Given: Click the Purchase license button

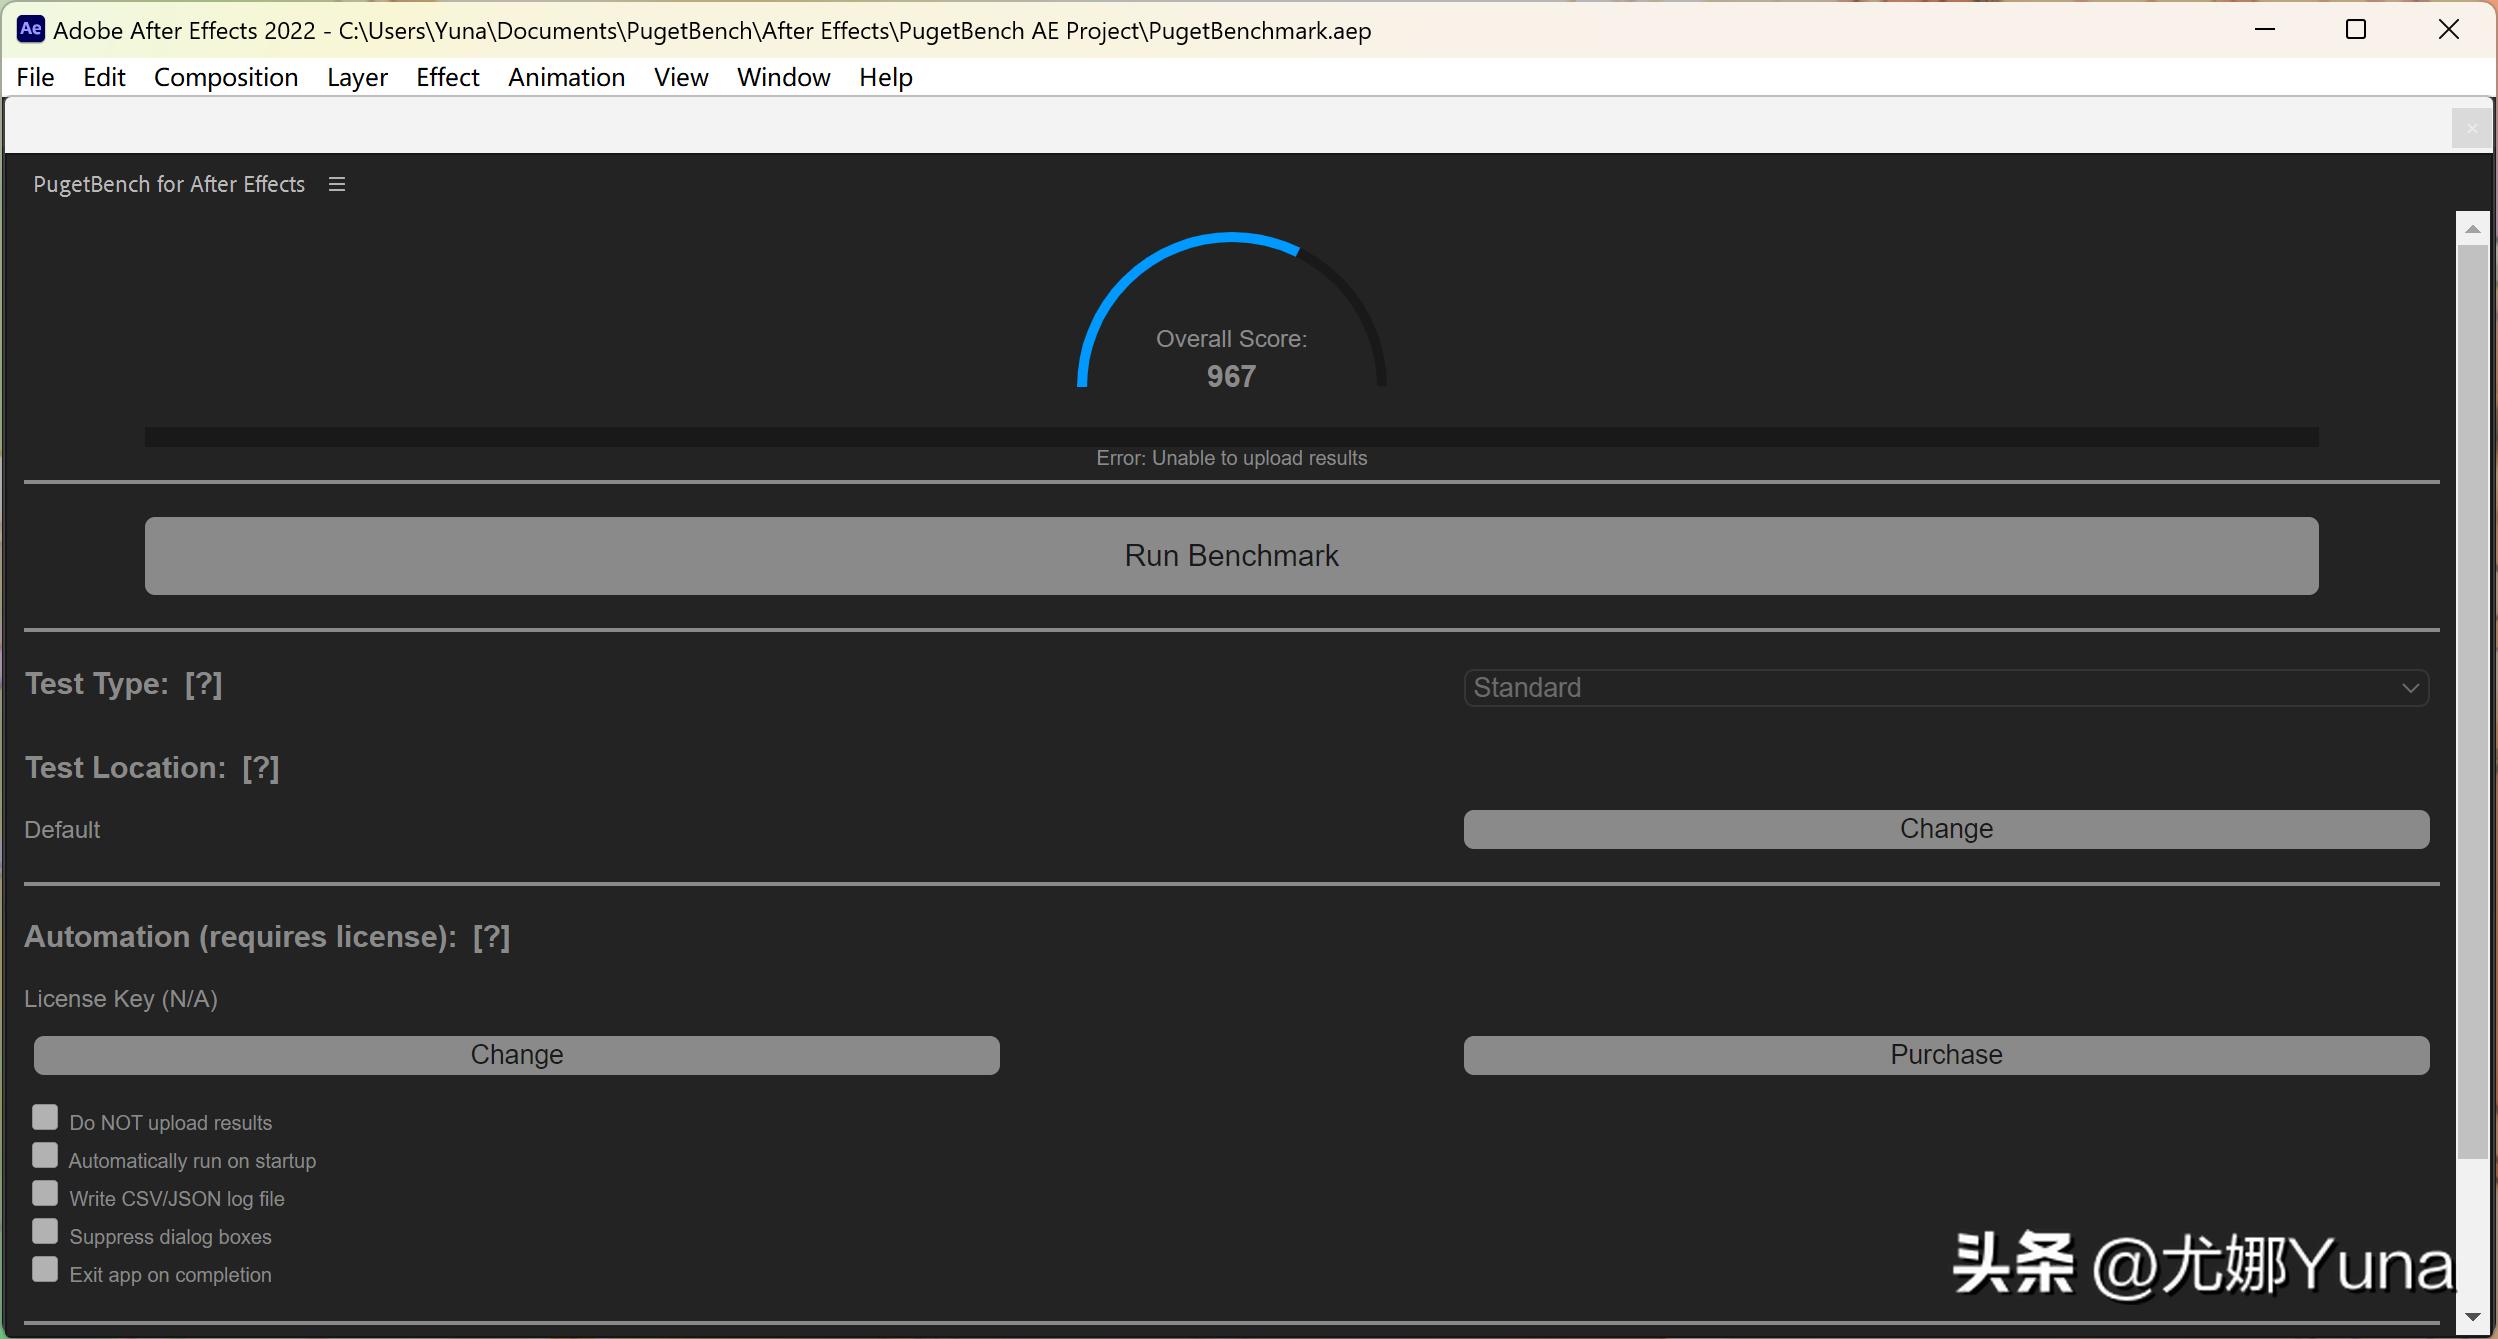Looking at the screenshot, I should point(1945,1055).
